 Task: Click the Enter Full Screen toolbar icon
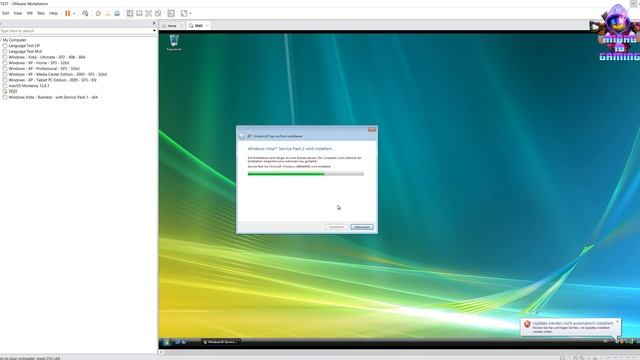[149, 13]
